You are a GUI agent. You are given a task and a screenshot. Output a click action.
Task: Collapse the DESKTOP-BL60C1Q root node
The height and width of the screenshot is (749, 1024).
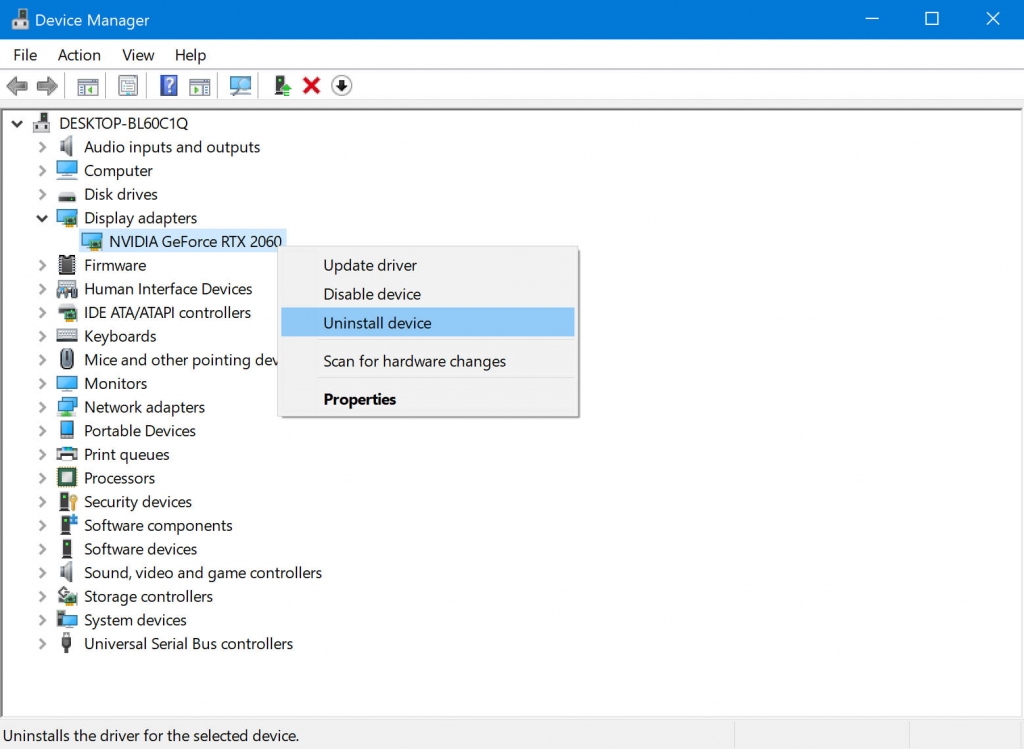[x=17, y=122]
